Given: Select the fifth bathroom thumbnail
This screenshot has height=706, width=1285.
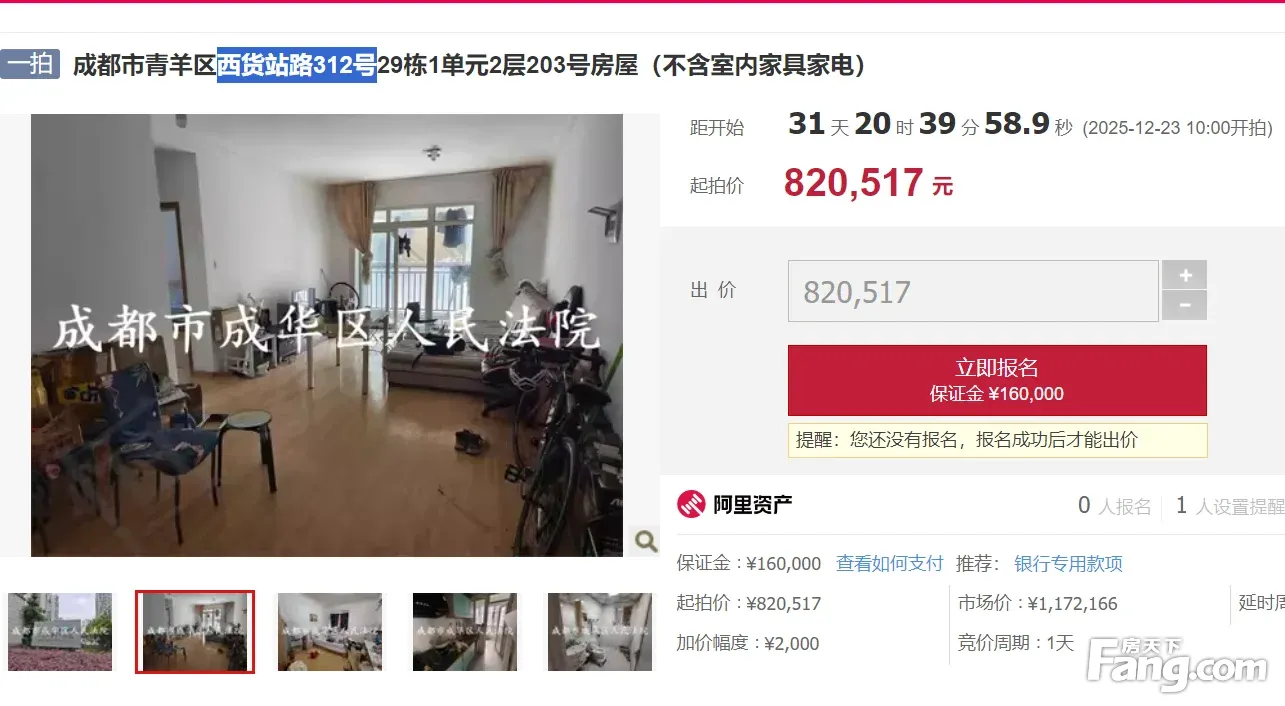Looking at the screenshot, I should coord(600,631).
